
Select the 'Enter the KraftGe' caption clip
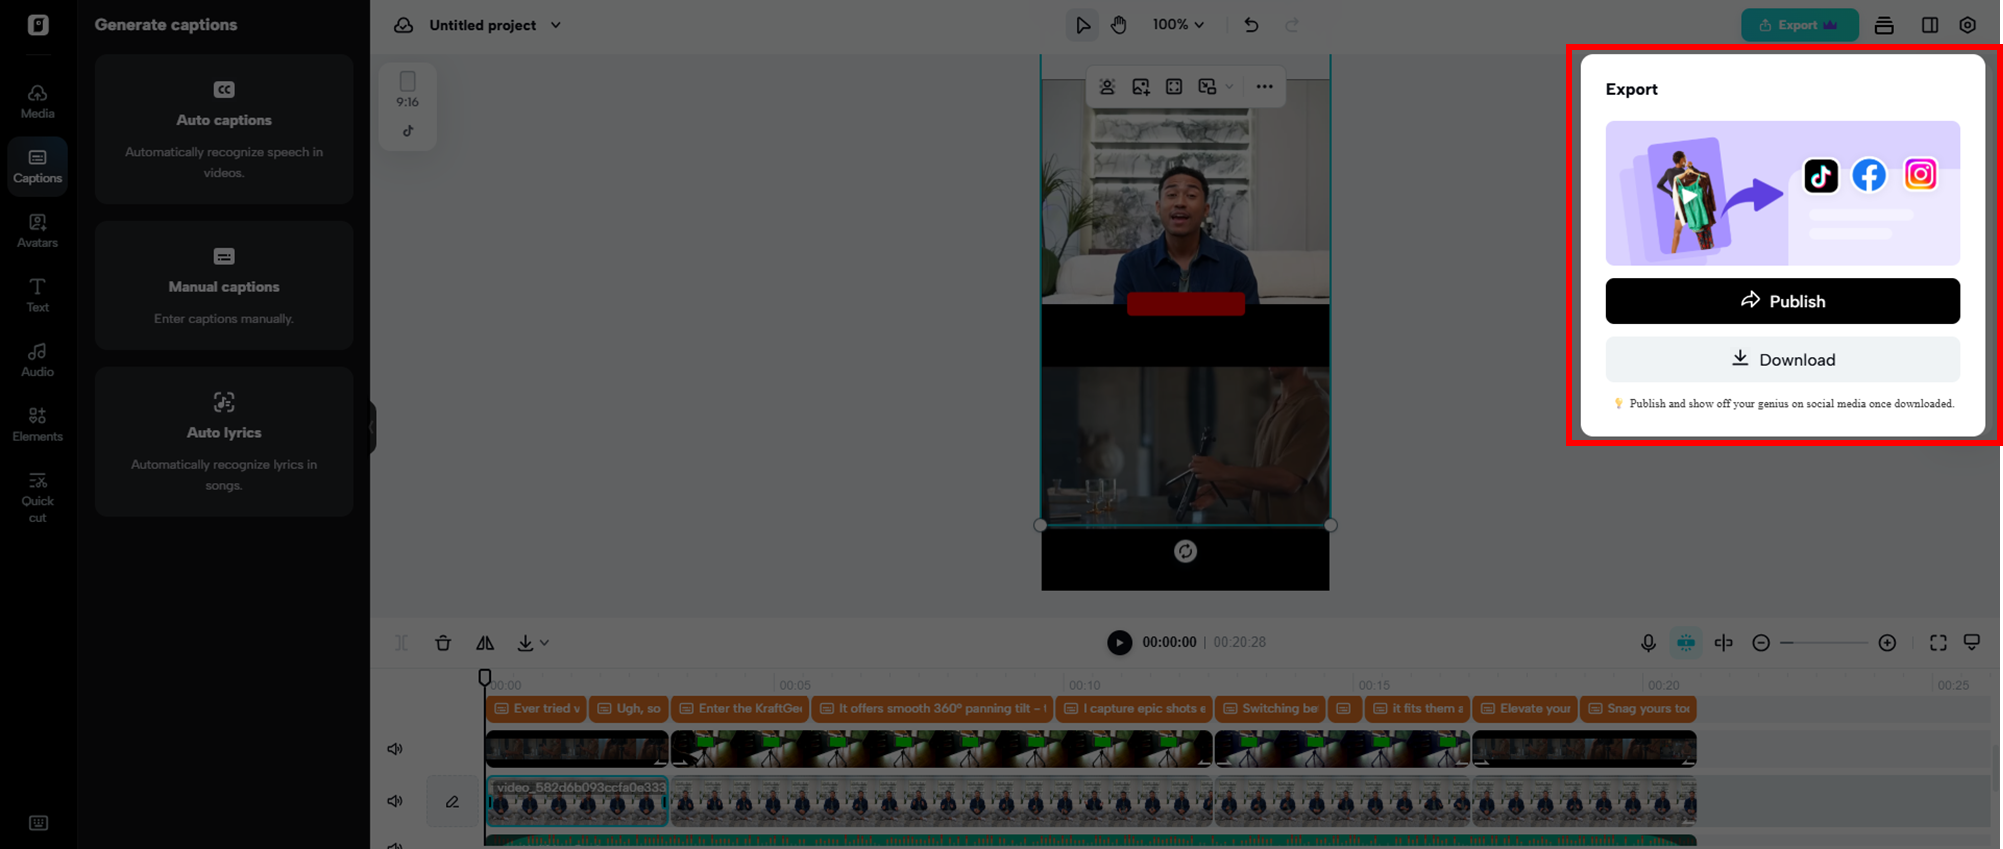(740, 709)
